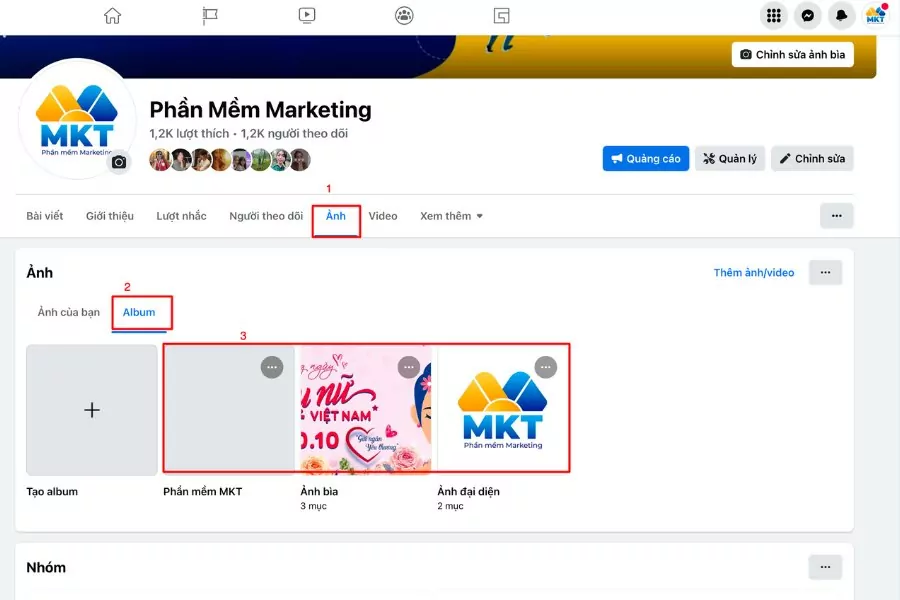Switch to the Giới thiệu tab
This screenshot has width=900, height=600.
point(110,216)
